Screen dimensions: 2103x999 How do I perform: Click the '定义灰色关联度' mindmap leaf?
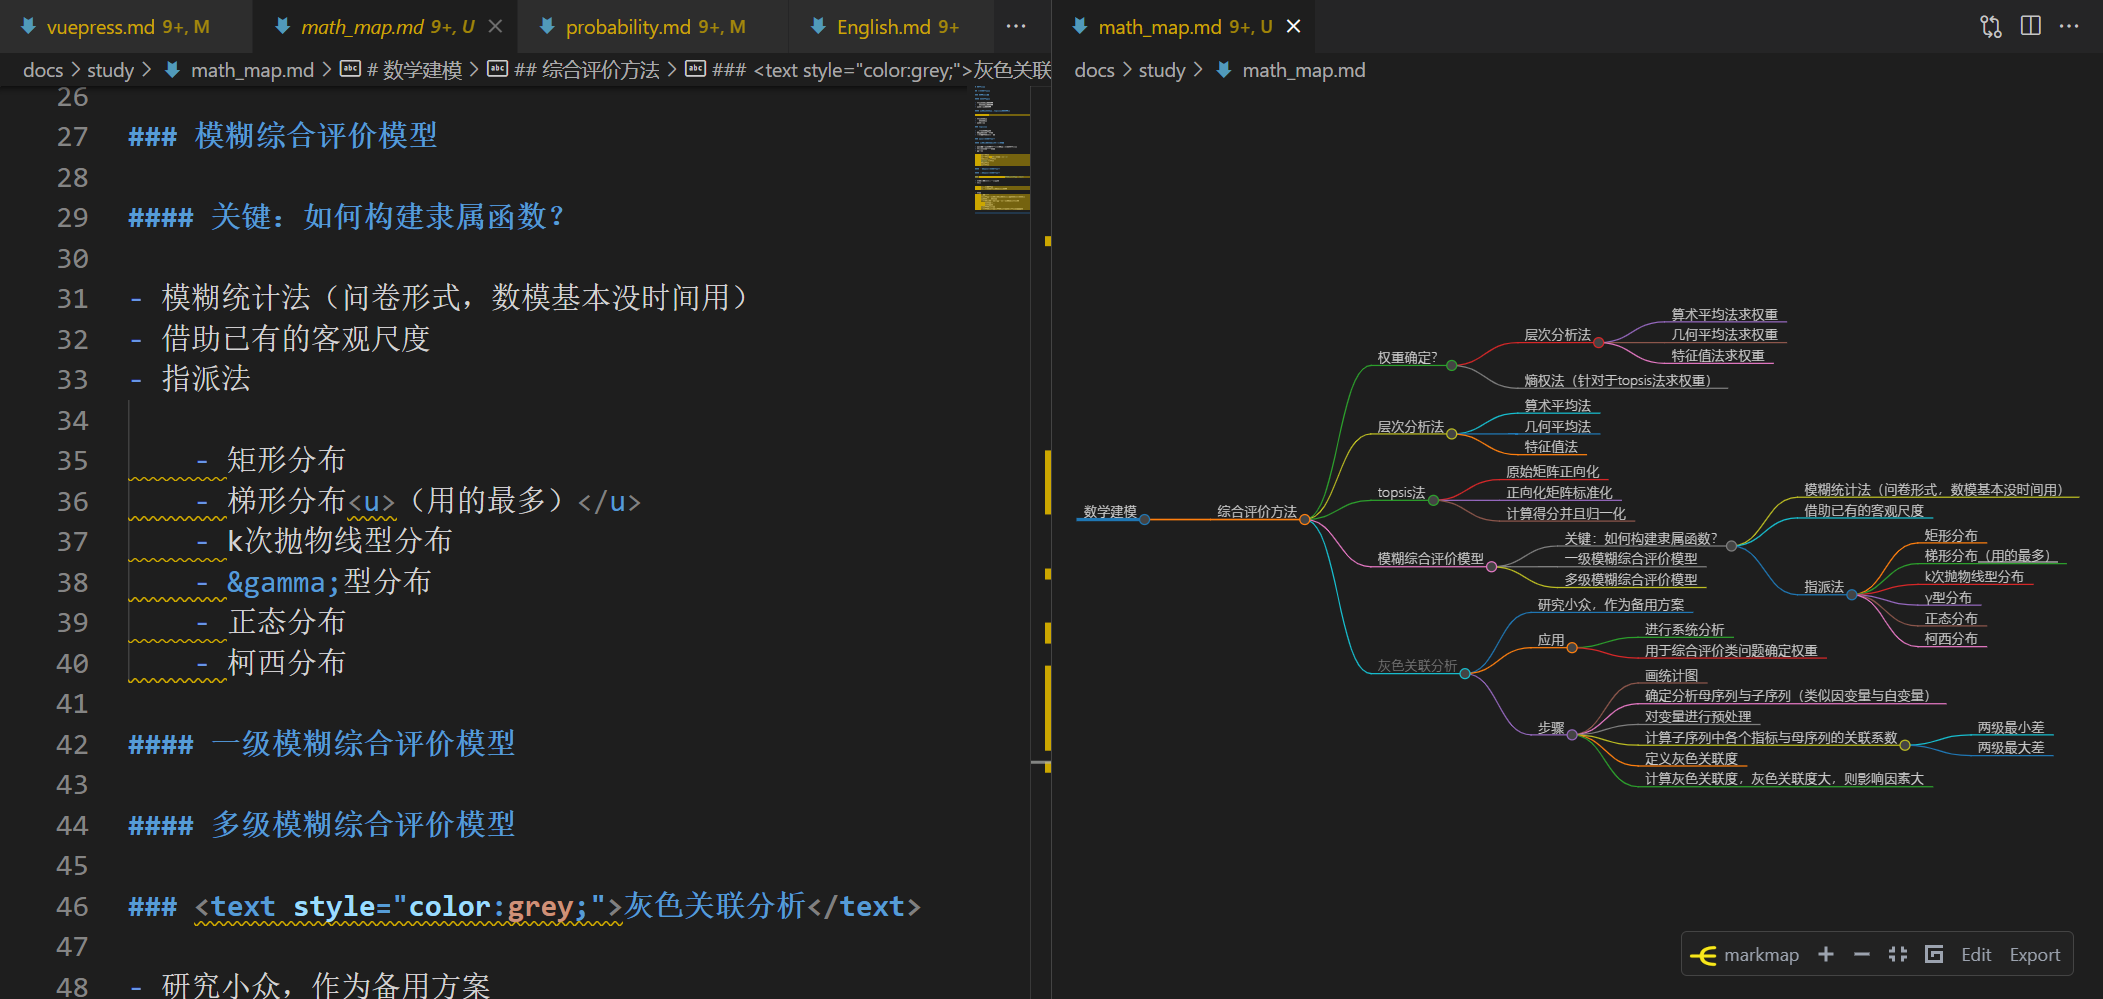[1691, 759]
